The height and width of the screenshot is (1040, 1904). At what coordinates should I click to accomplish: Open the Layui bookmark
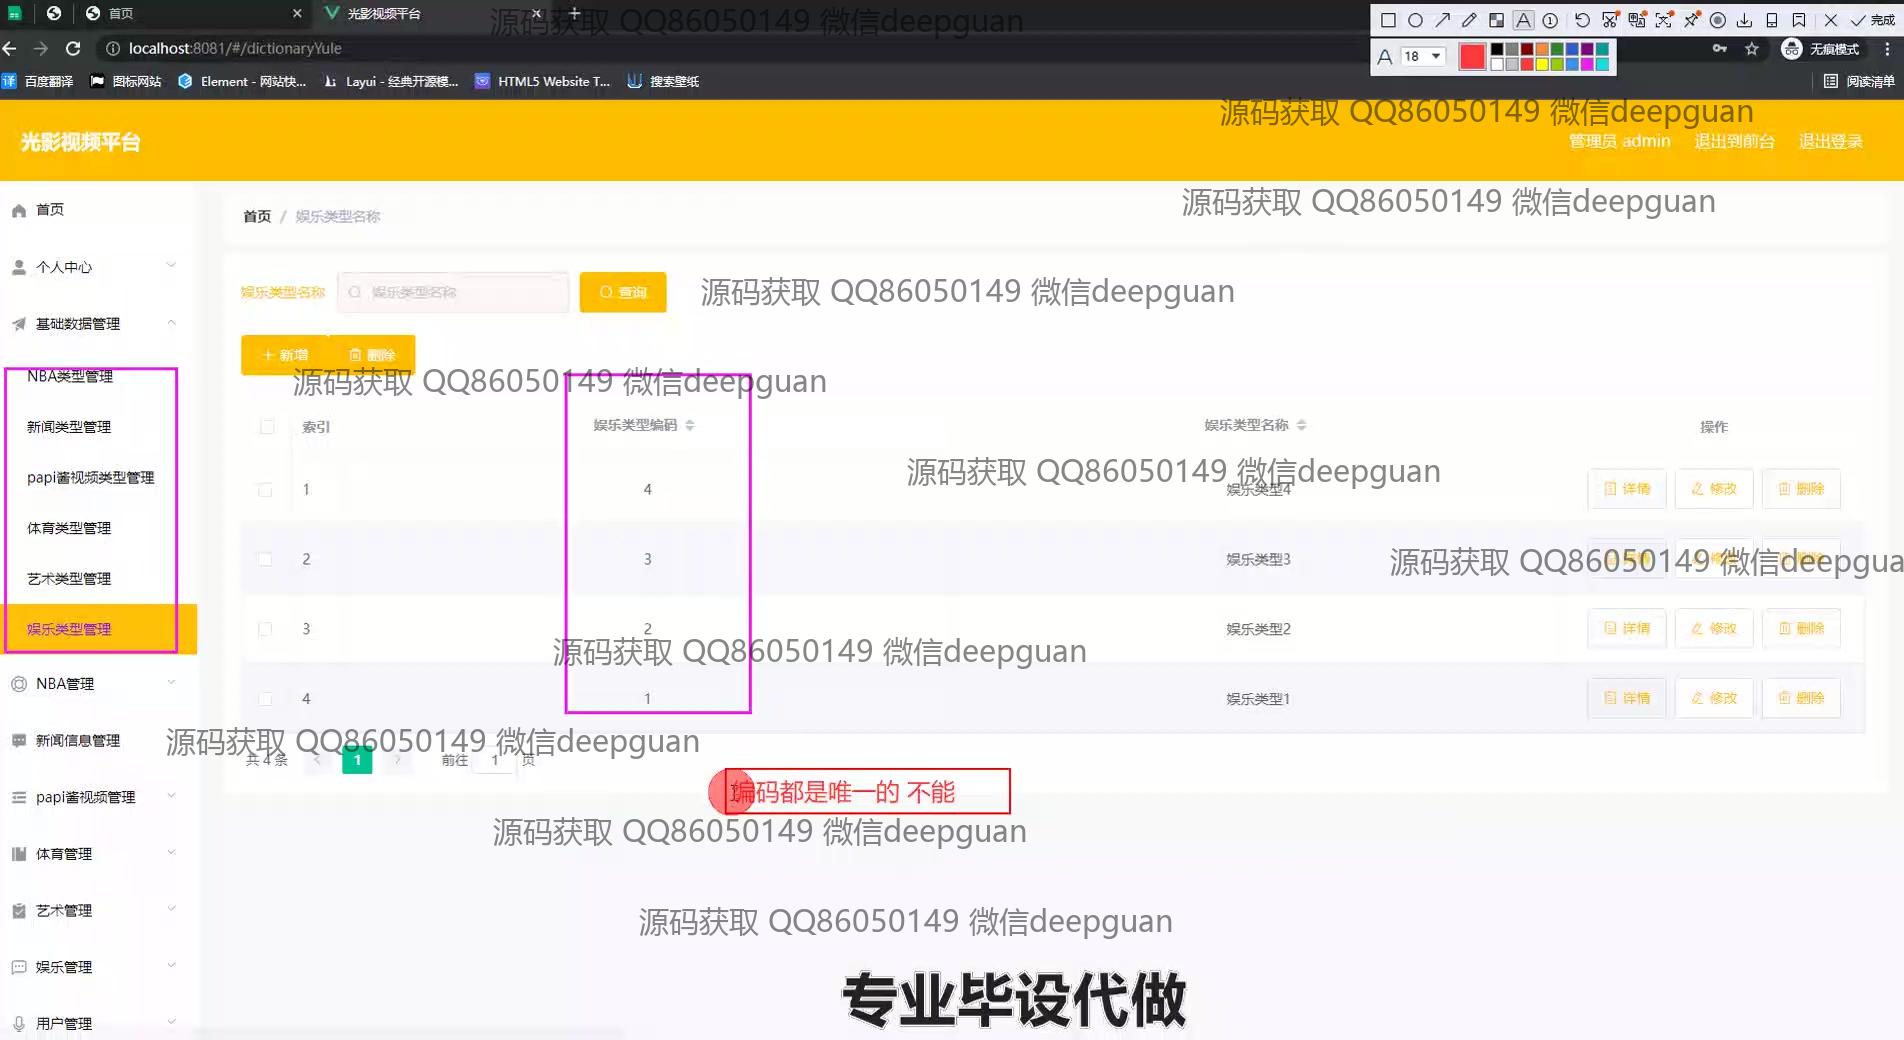click(x=391, y=81)
